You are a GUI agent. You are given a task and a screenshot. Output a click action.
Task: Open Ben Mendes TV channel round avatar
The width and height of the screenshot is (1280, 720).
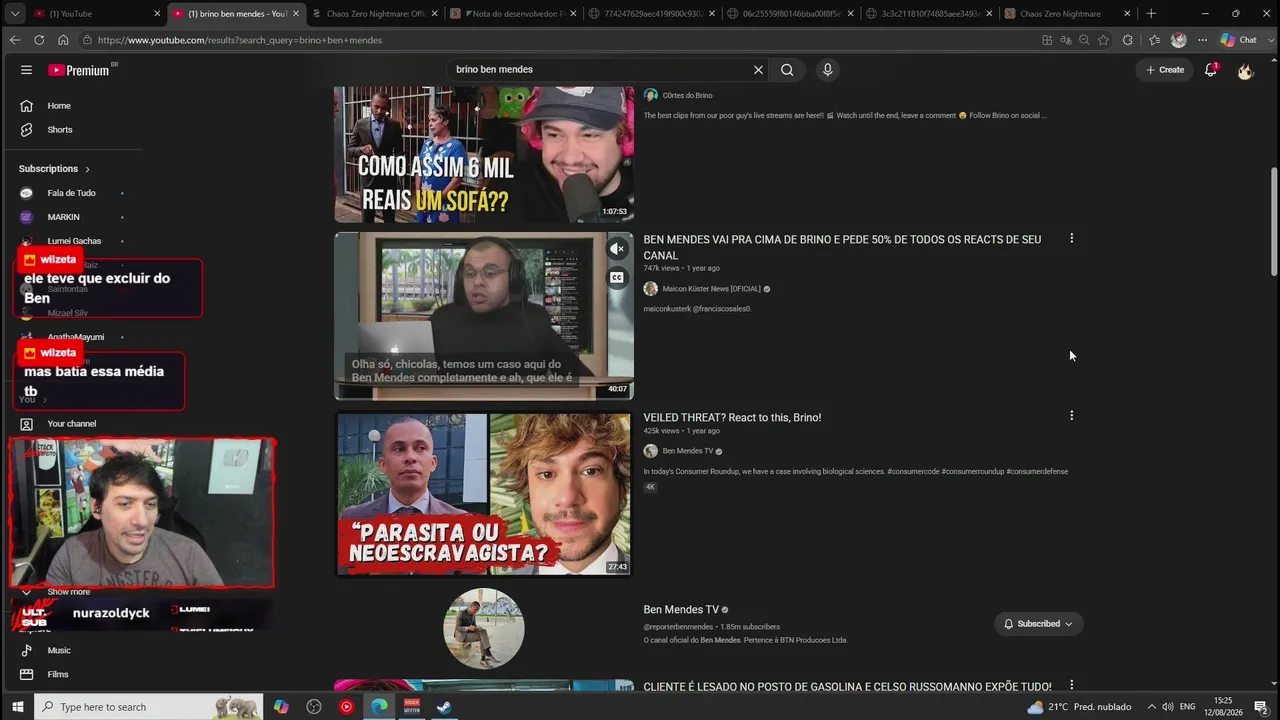[x=484, y=628]
